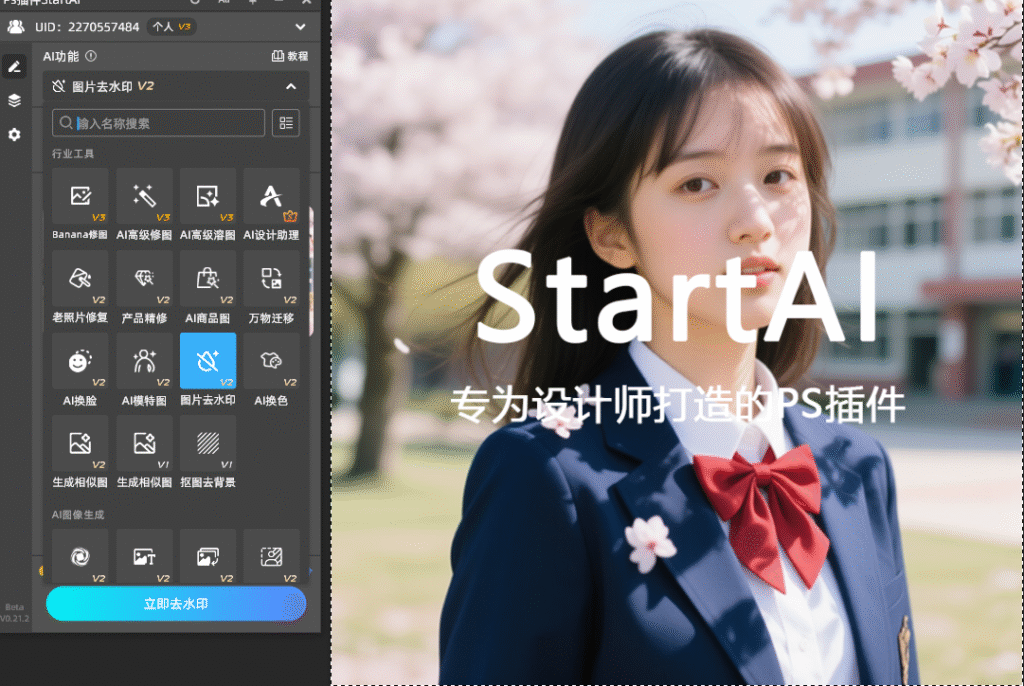Viewport: 1024px width, 686px height.
Task: Select the AI换色 recolor tool
Action: (x=271, y=362)
